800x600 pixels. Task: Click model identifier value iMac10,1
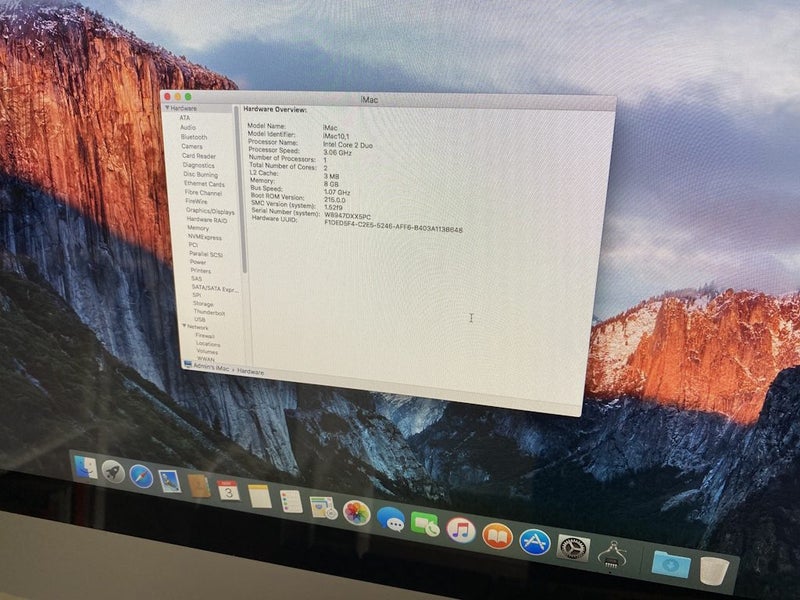click(x=336, y=136)
